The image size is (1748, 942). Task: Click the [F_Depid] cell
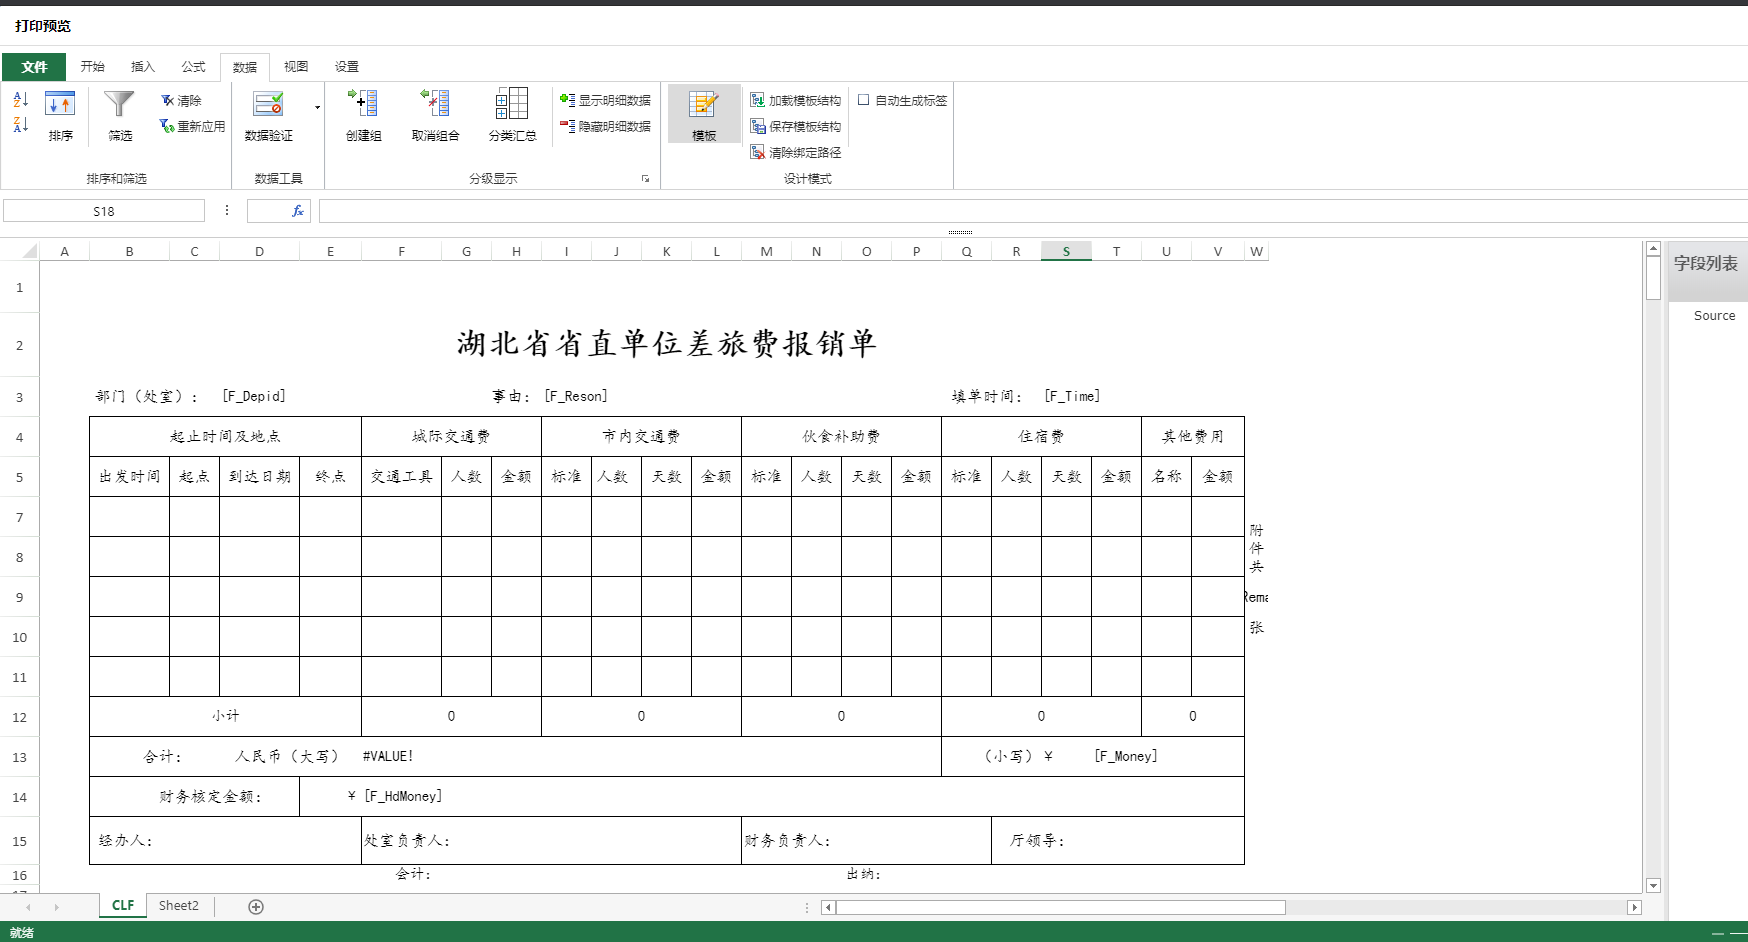tap(254, 397)
